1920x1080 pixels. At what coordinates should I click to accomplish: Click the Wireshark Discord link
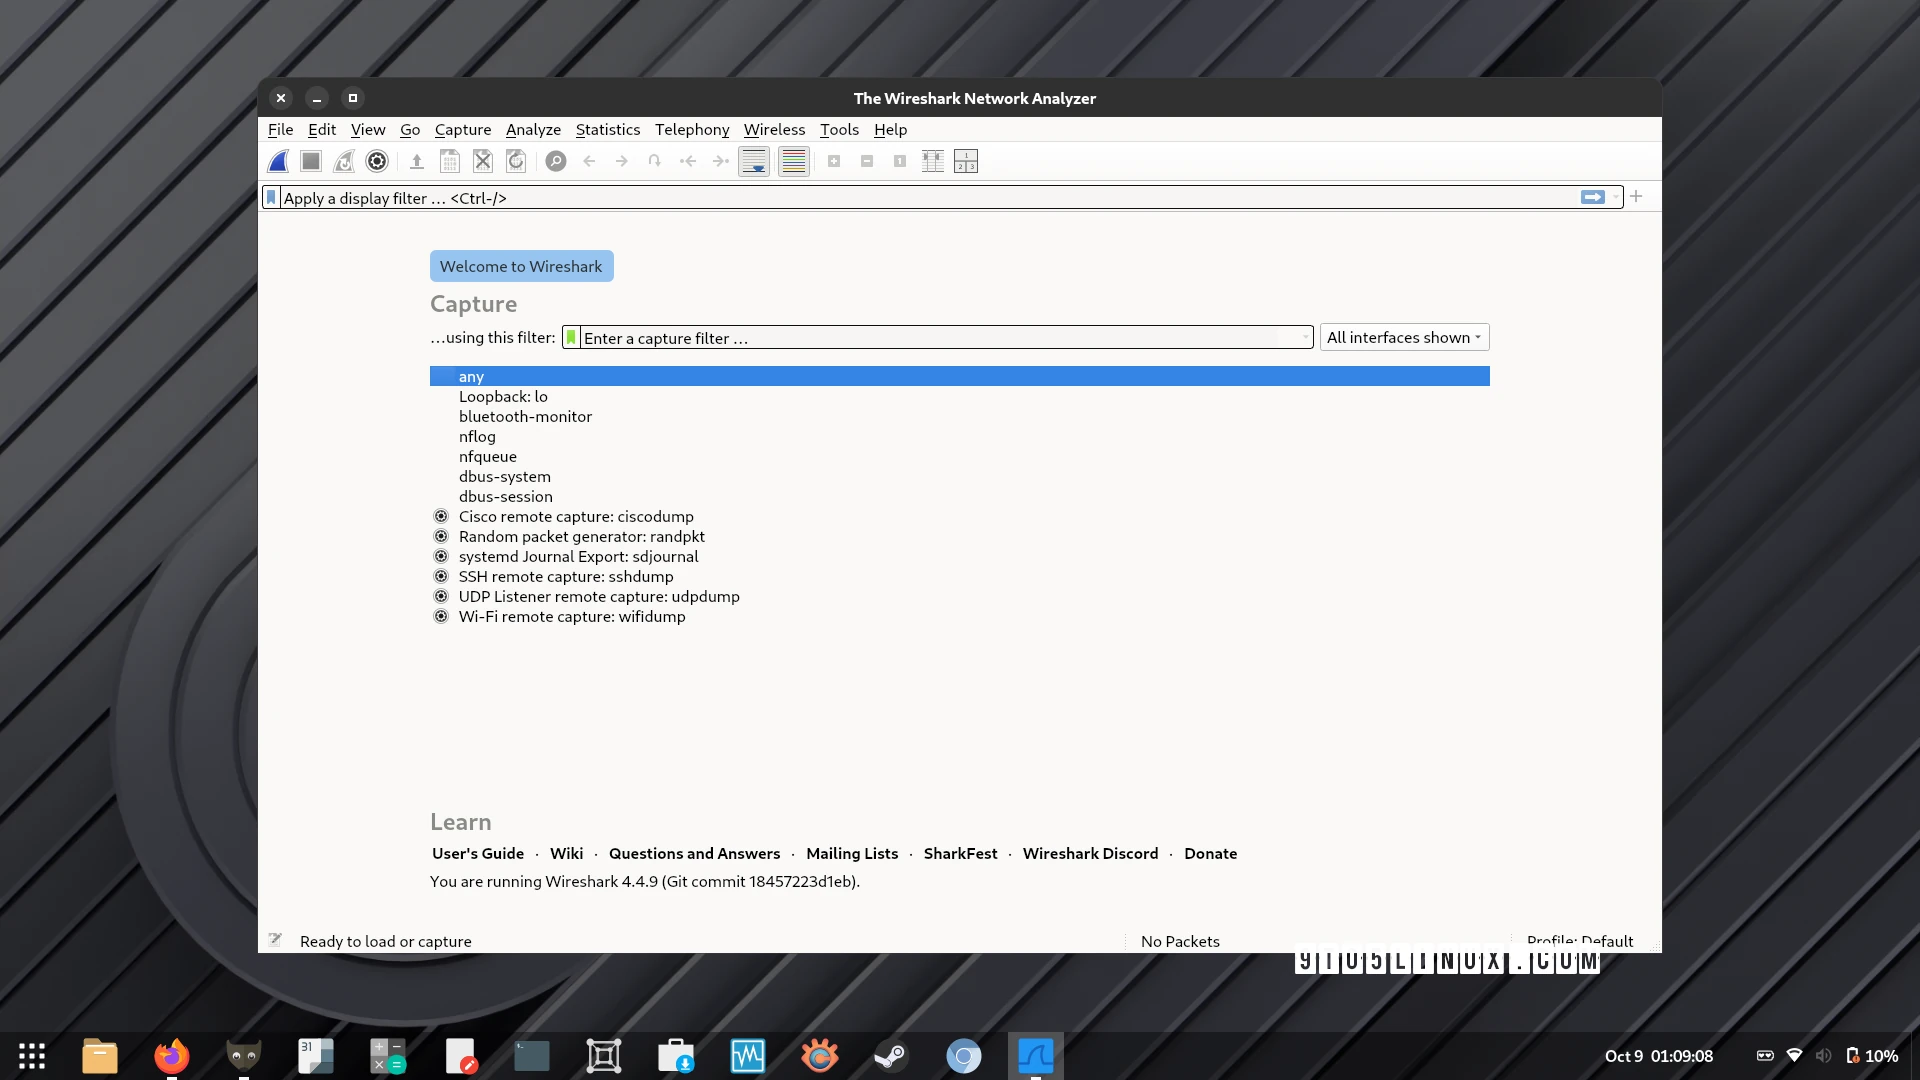[x=1090, y=854]
